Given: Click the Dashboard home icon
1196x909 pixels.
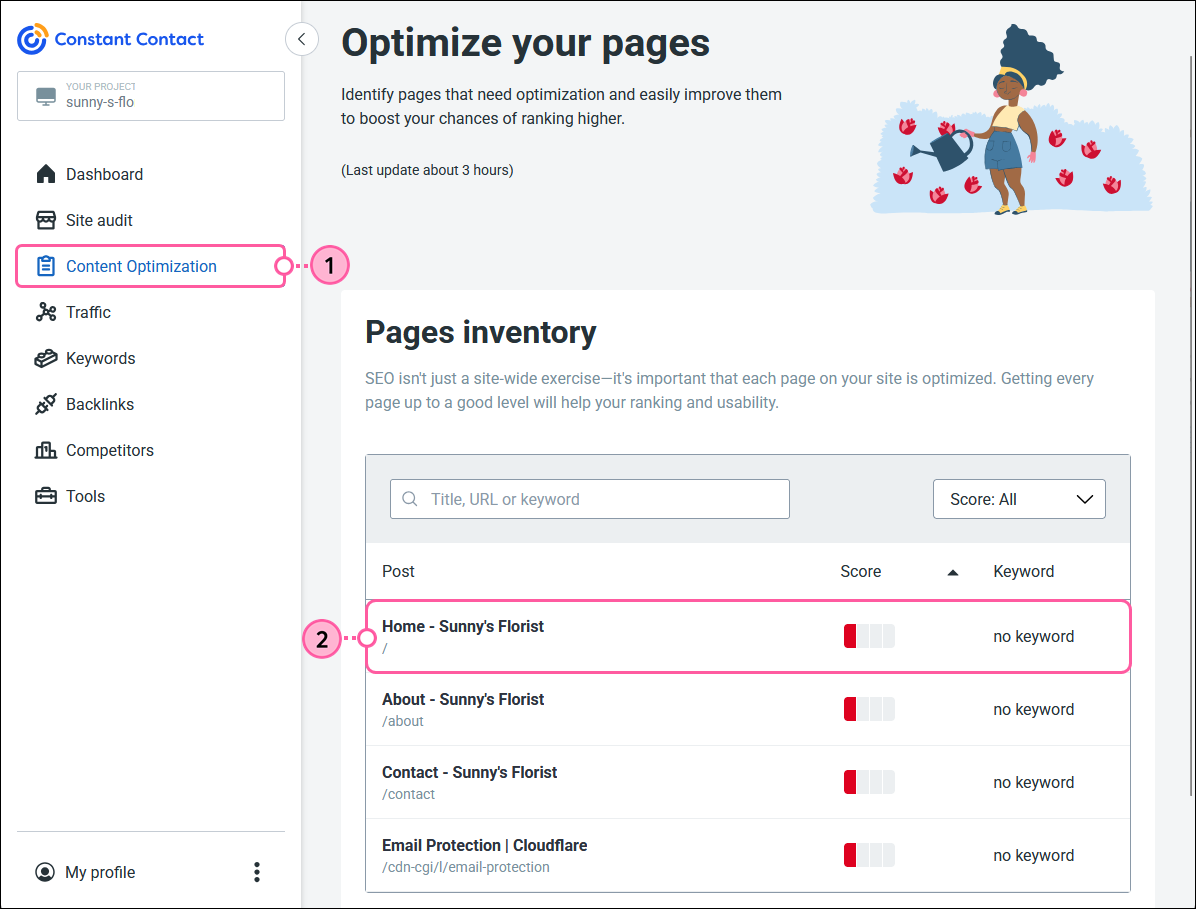Looking at the screenshot, I should 46,174.
